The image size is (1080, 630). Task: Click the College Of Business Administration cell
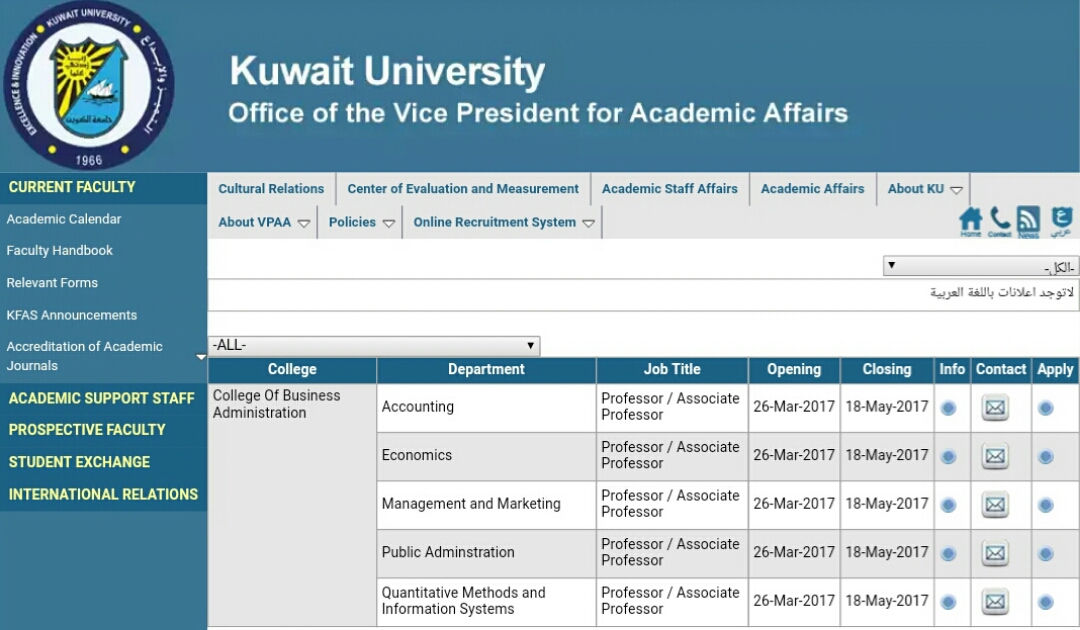292,505
